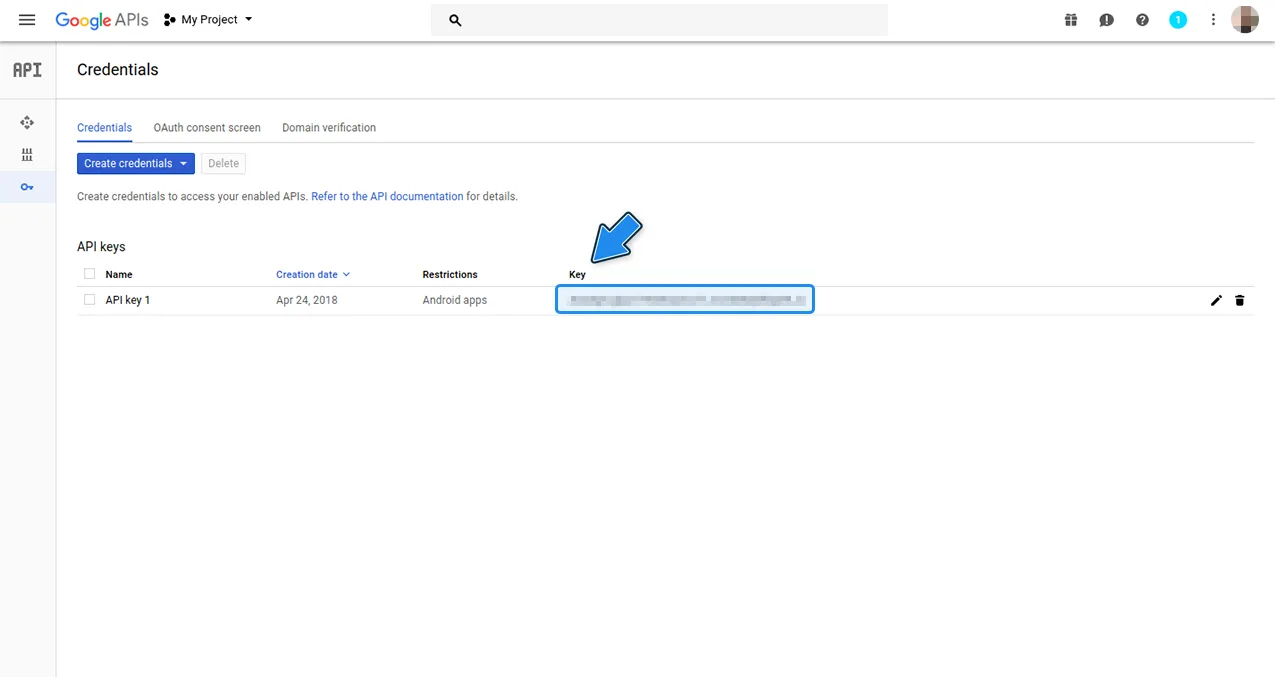Open the My Project selector dropdown
Image resolution: width=1275 pixels, height=677 pixels.
(x=208, y=20)
